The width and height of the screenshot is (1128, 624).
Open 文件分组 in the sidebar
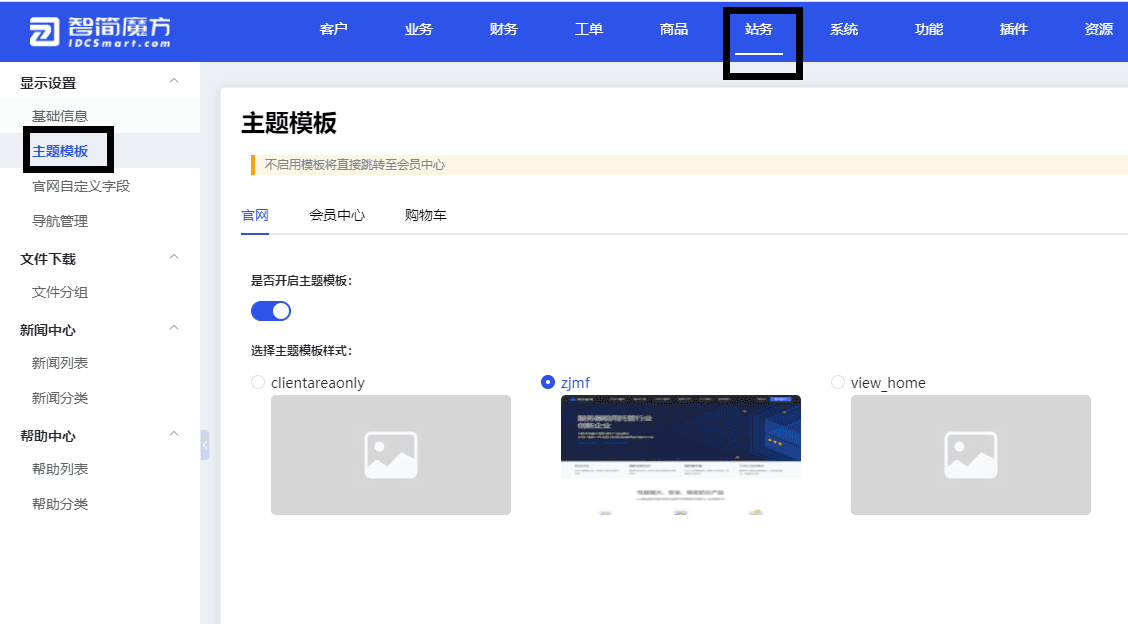pyautogui.click(x=60, y=292)
